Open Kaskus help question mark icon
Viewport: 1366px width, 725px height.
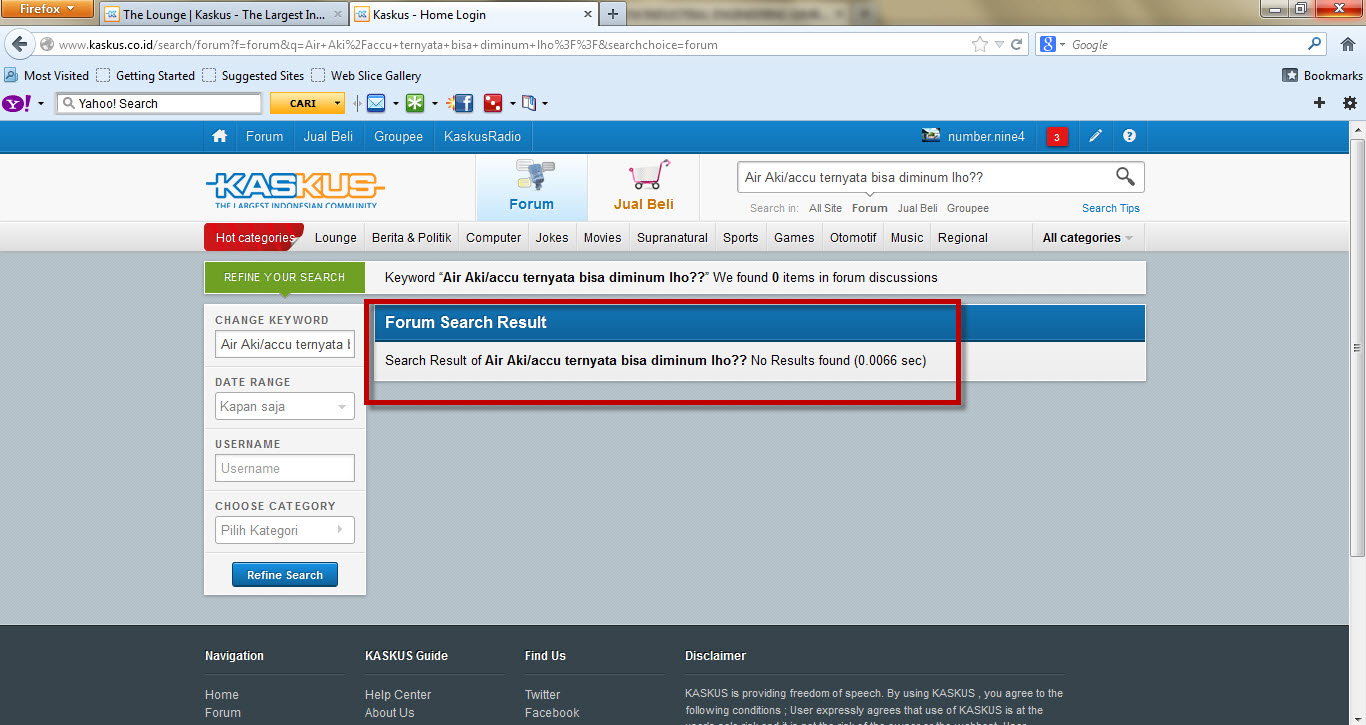tap(1129, 136)
